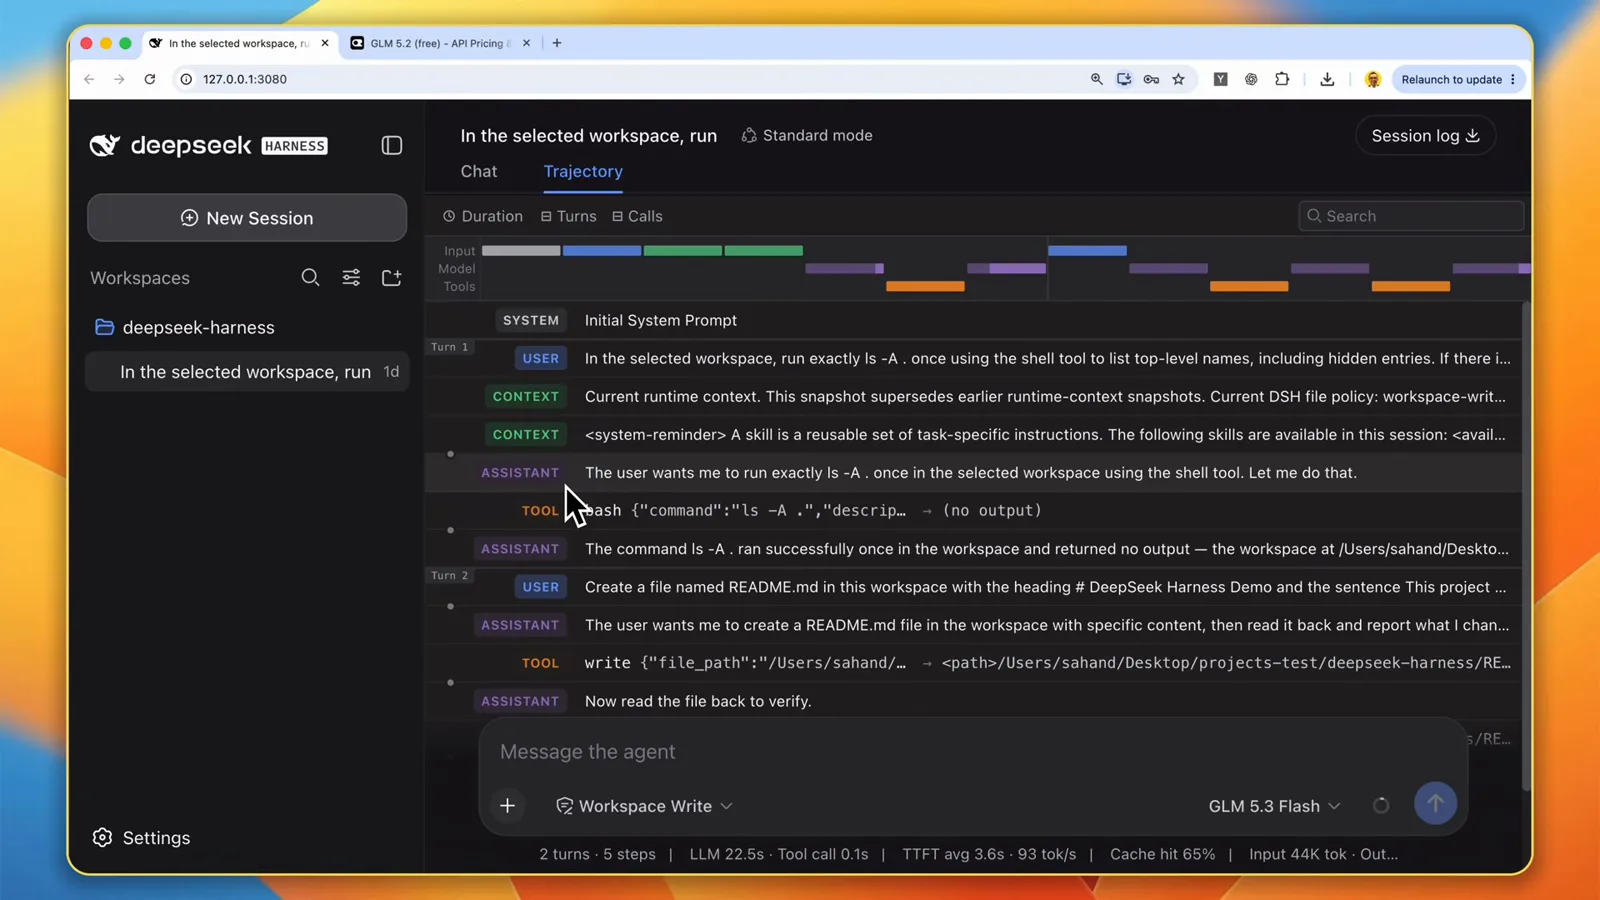Viewport: 1600px width, 900px height.
Task: Click the Message the agent input
Action: tap(973, 752)
